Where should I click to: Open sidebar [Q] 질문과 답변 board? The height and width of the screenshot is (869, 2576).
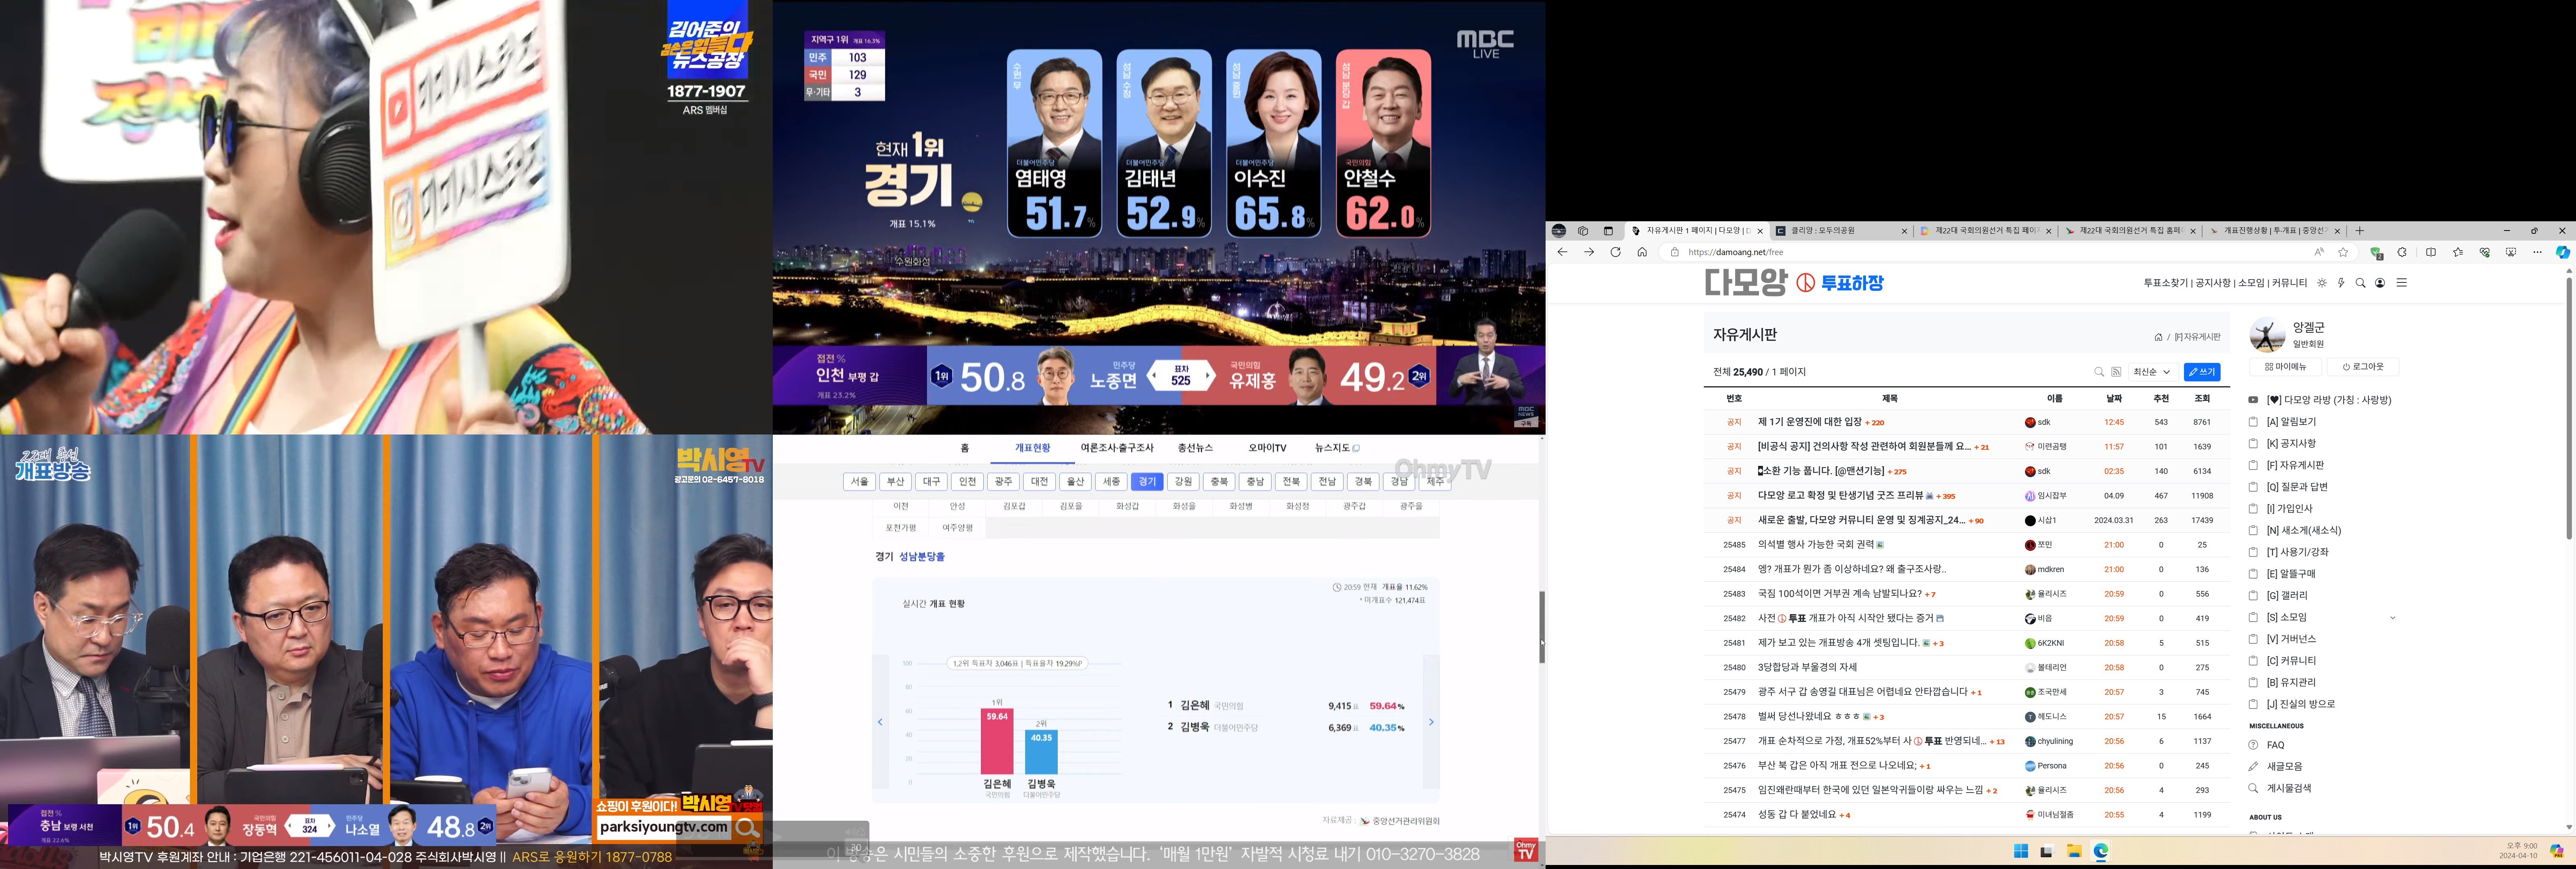[2297, 487]
